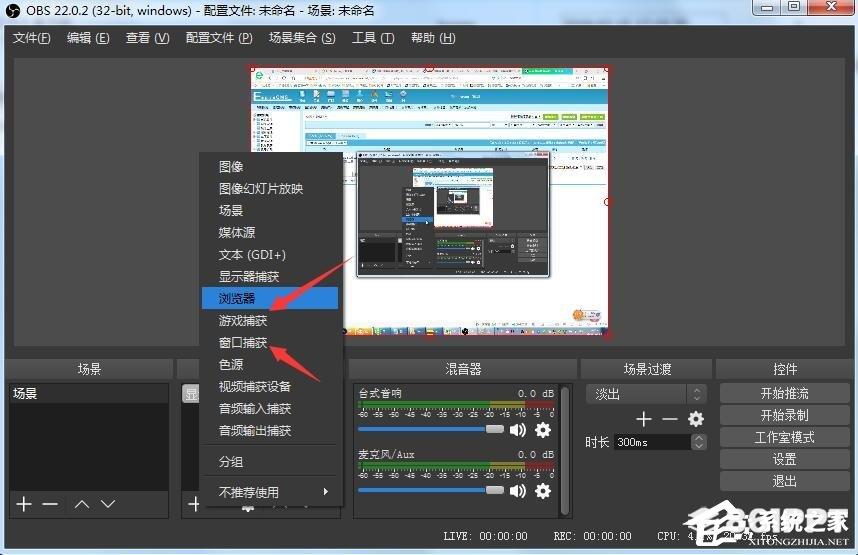Click REC: 00:00:00 status text
Image resolution: width=858 pixels, height=555 pixels.
click(593, 536)
